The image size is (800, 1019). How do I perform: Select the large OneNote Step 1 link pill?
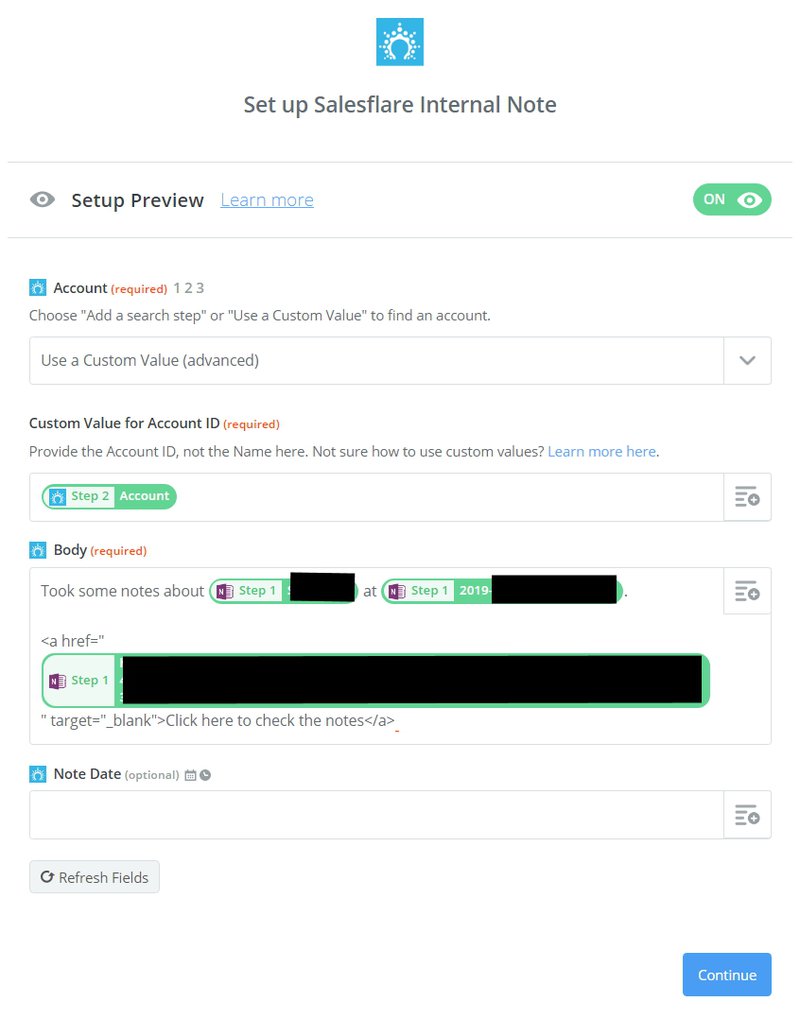coord(376,680)
